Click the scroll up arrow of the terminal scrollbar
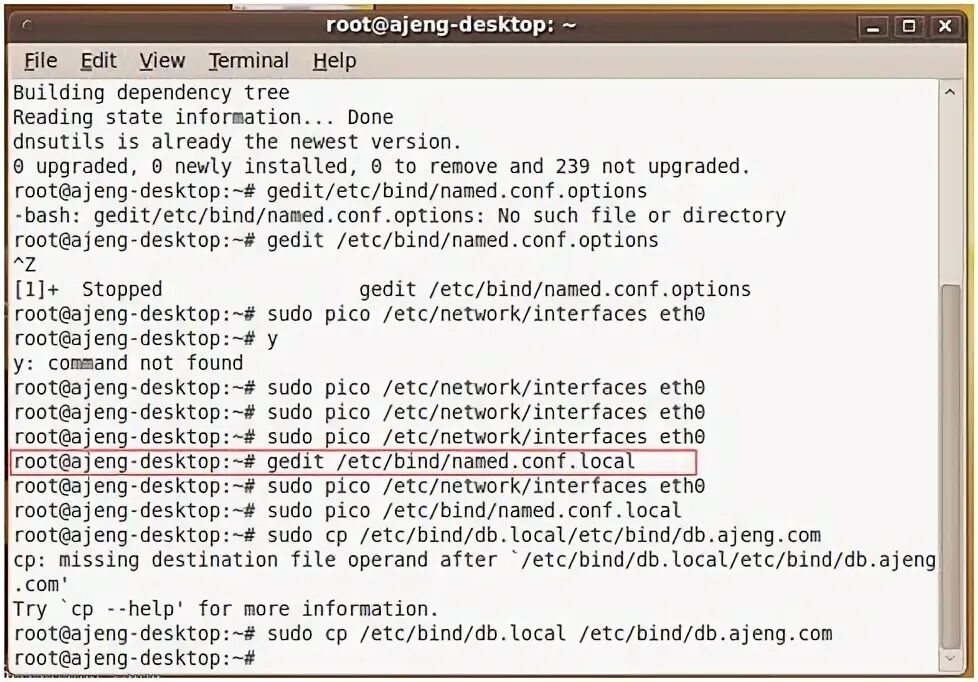The width and height of the screenshot is (978, 682). pos(950,92)
